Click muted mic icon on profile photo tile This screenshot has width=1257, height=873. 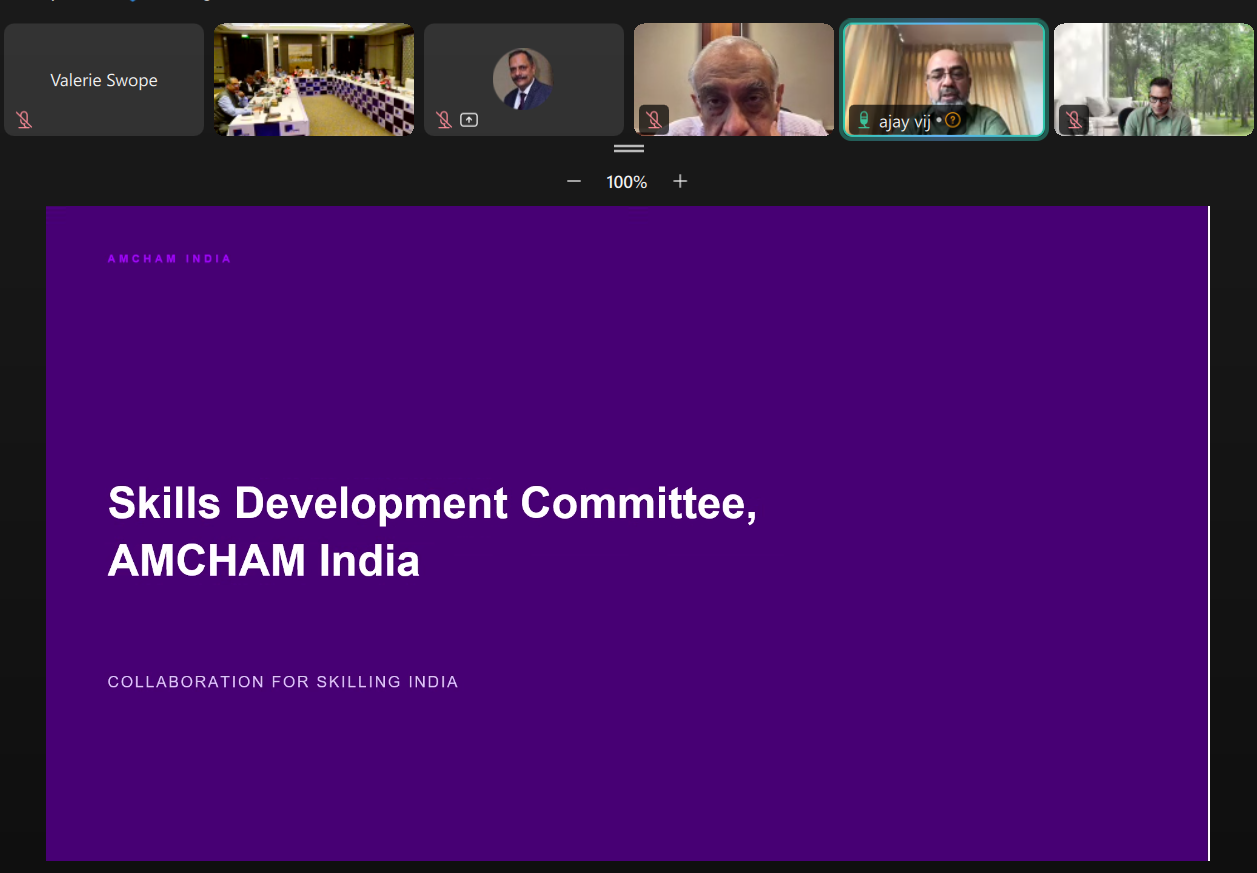(444, 120)
